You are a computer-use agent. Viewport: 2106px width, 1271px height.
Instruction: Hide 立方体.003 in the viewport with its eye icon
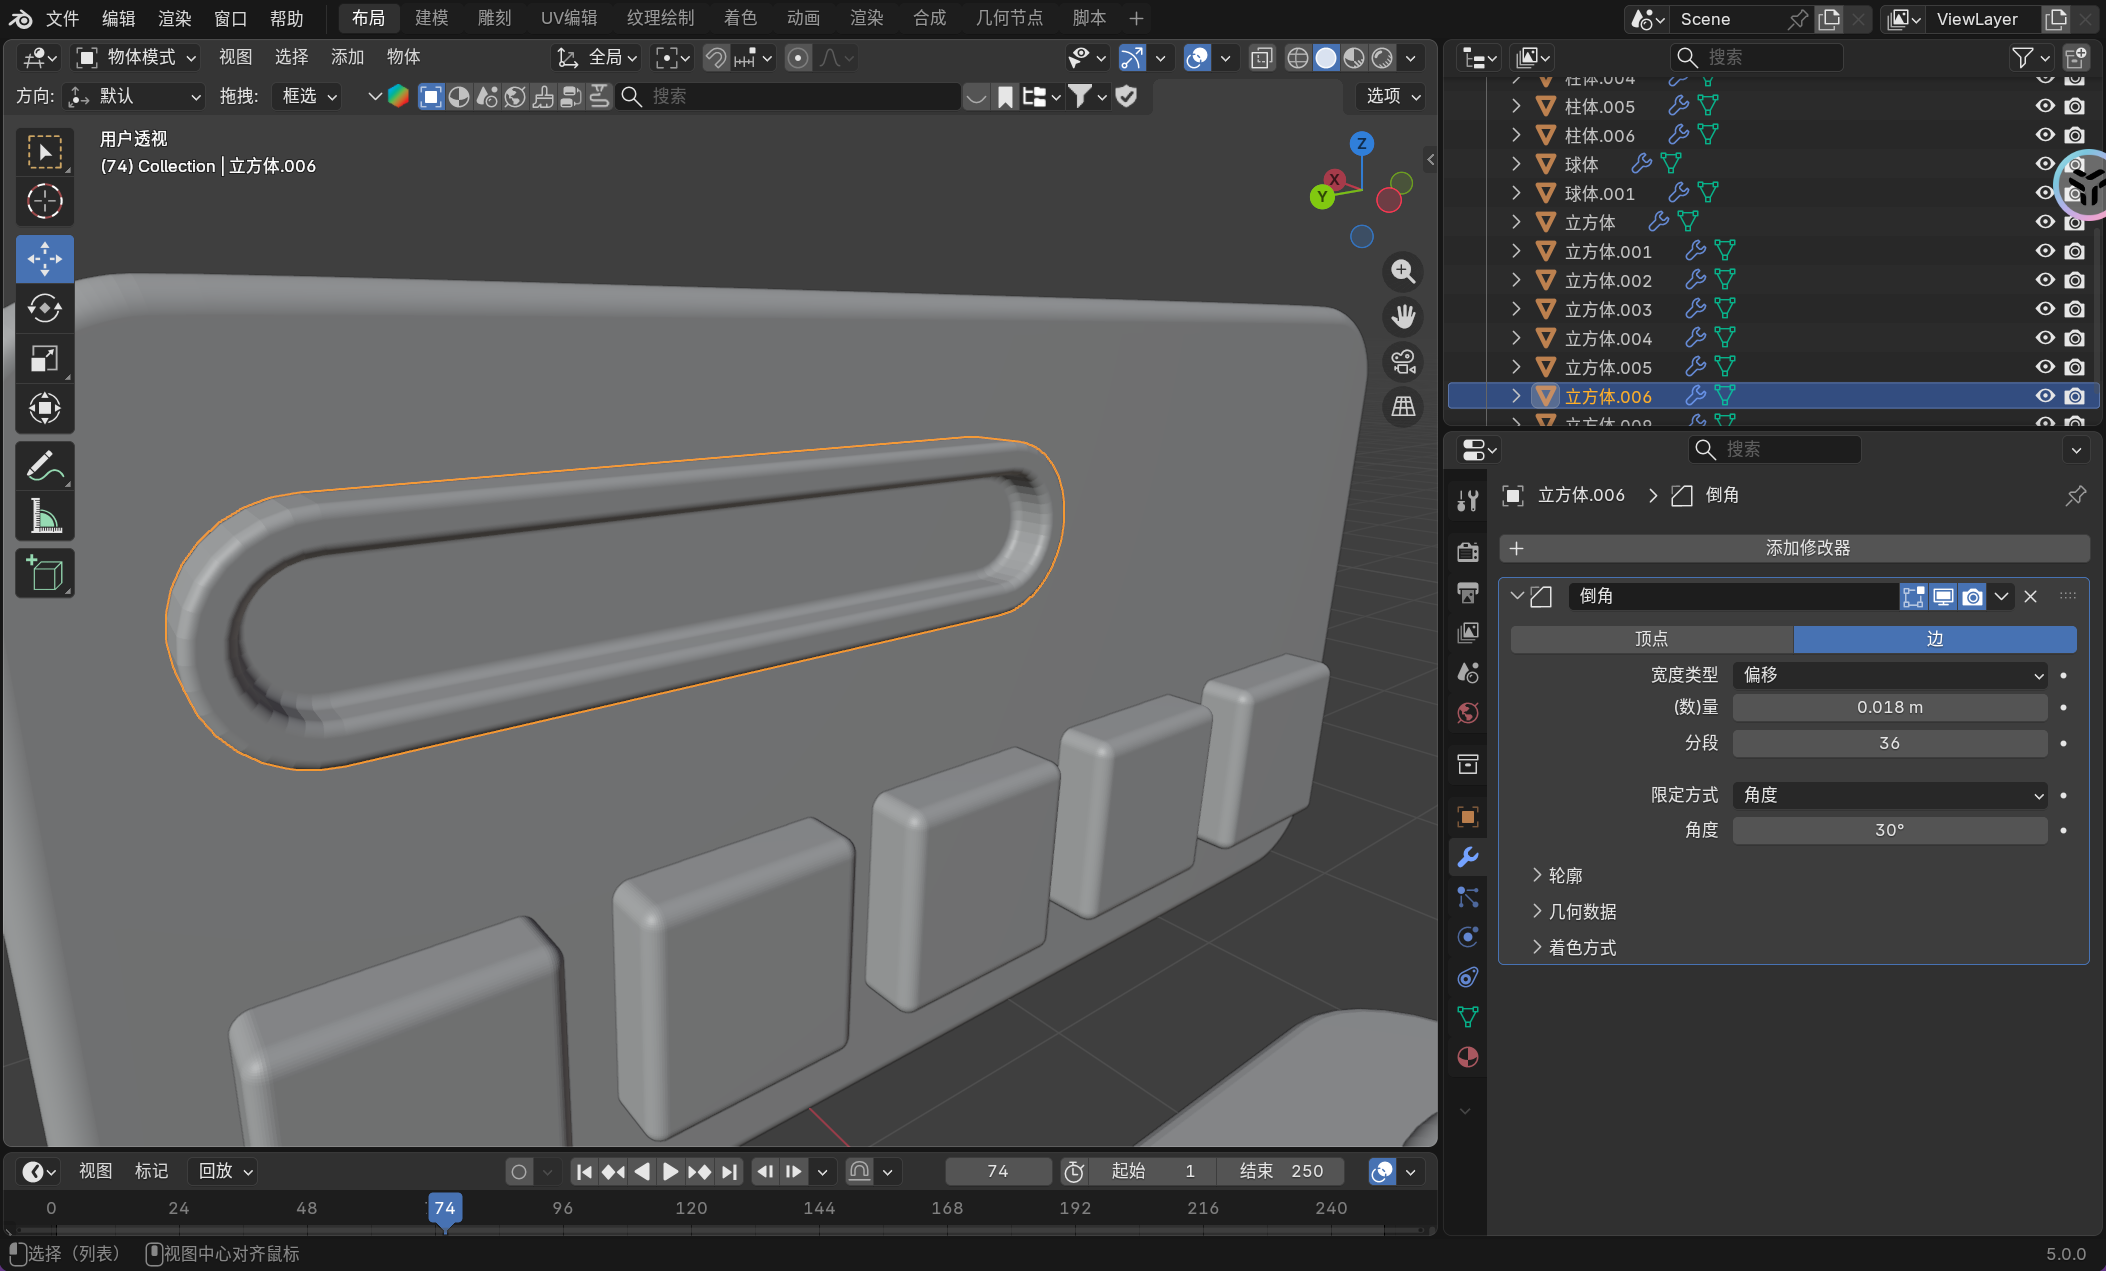click(2045, 309)
